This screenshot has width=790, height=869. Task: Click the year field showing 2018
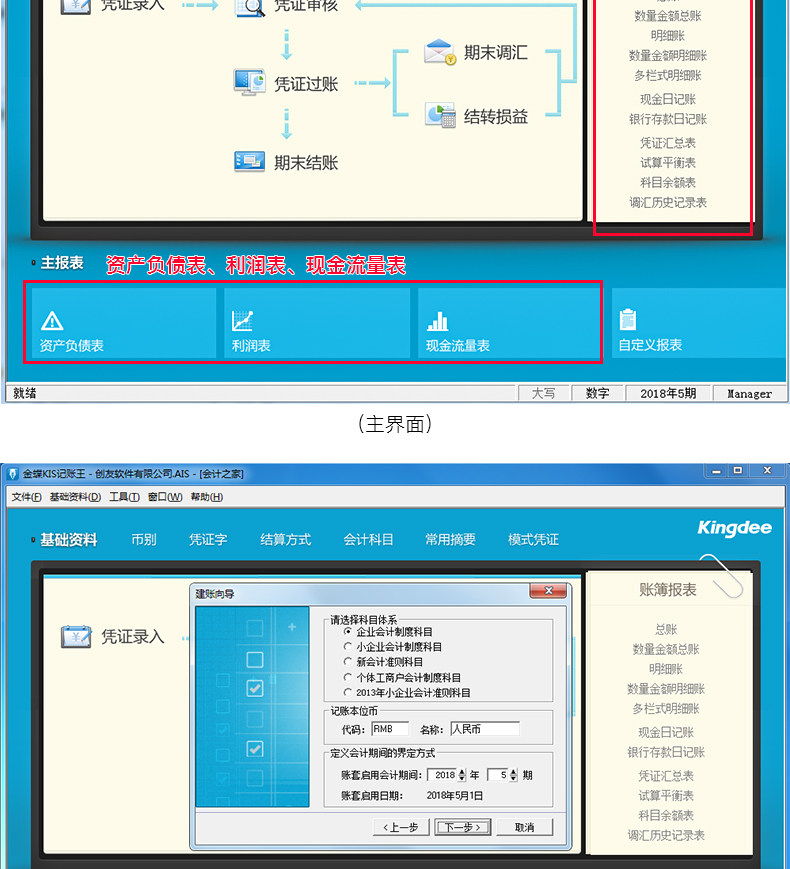click(444, 775)
